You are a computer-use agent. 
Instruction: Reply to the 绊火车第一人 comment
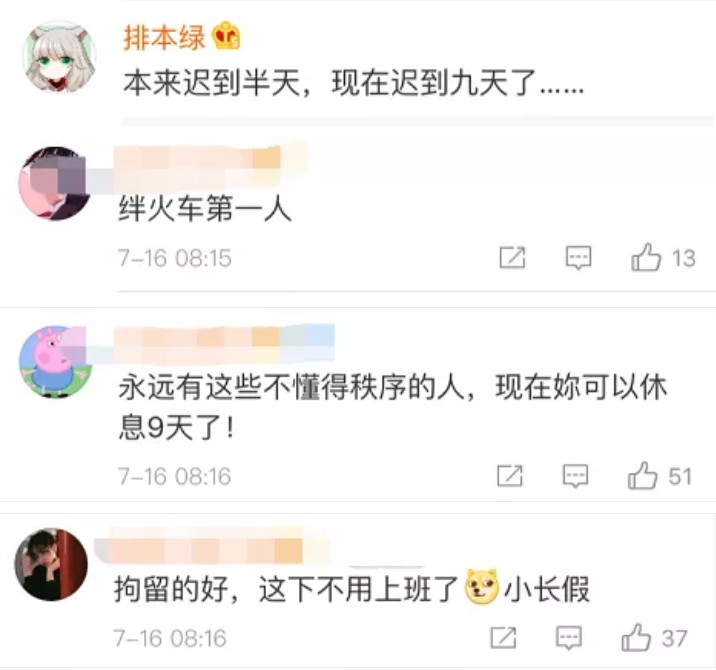(x=578, y=258)
